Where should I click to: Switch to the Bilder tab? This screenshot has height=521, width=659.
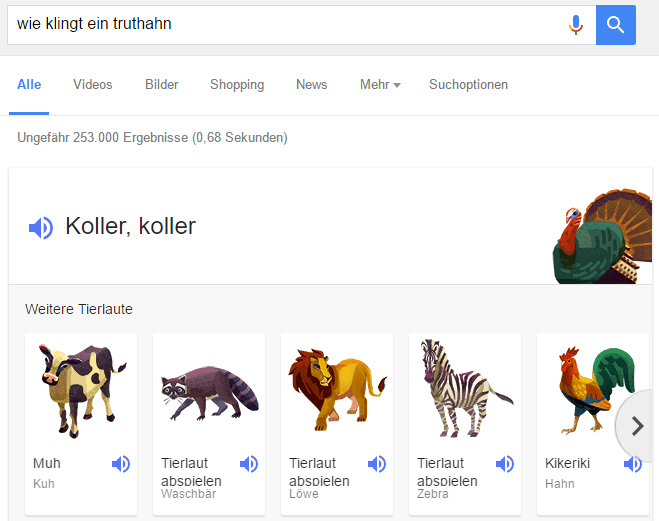162,85
